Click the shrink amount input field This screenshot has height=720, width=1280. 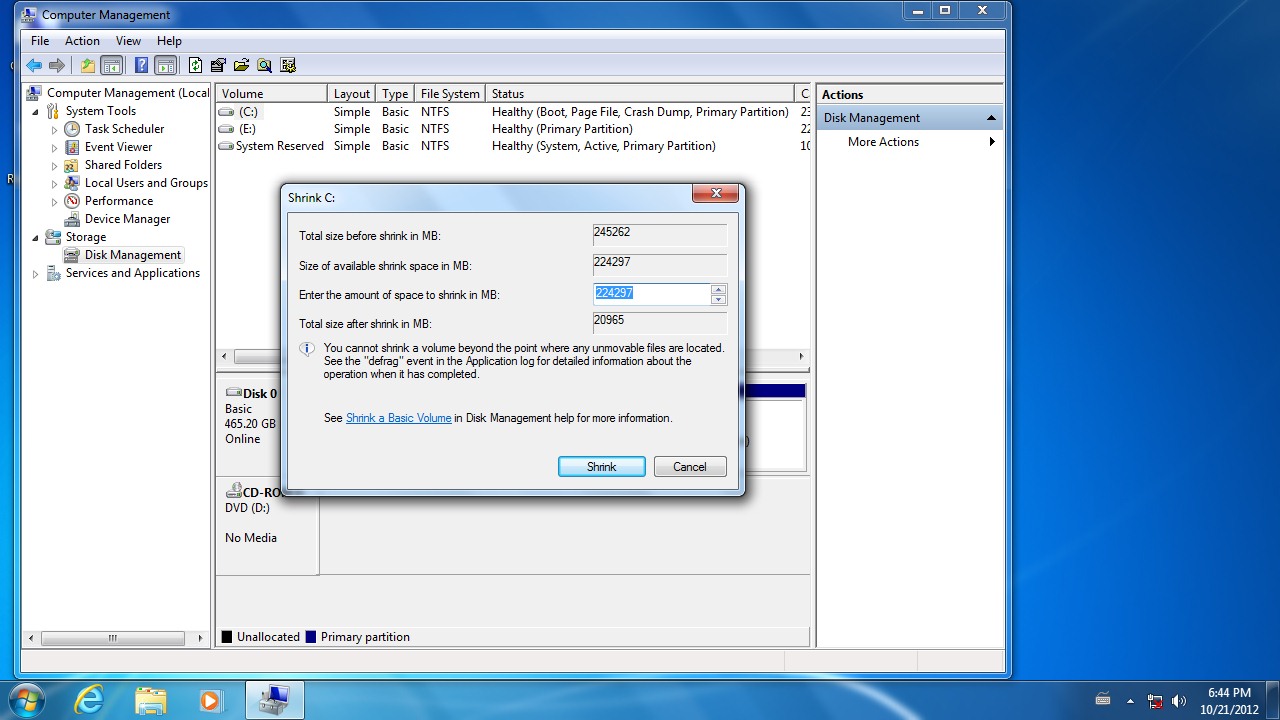pos(652,294)
